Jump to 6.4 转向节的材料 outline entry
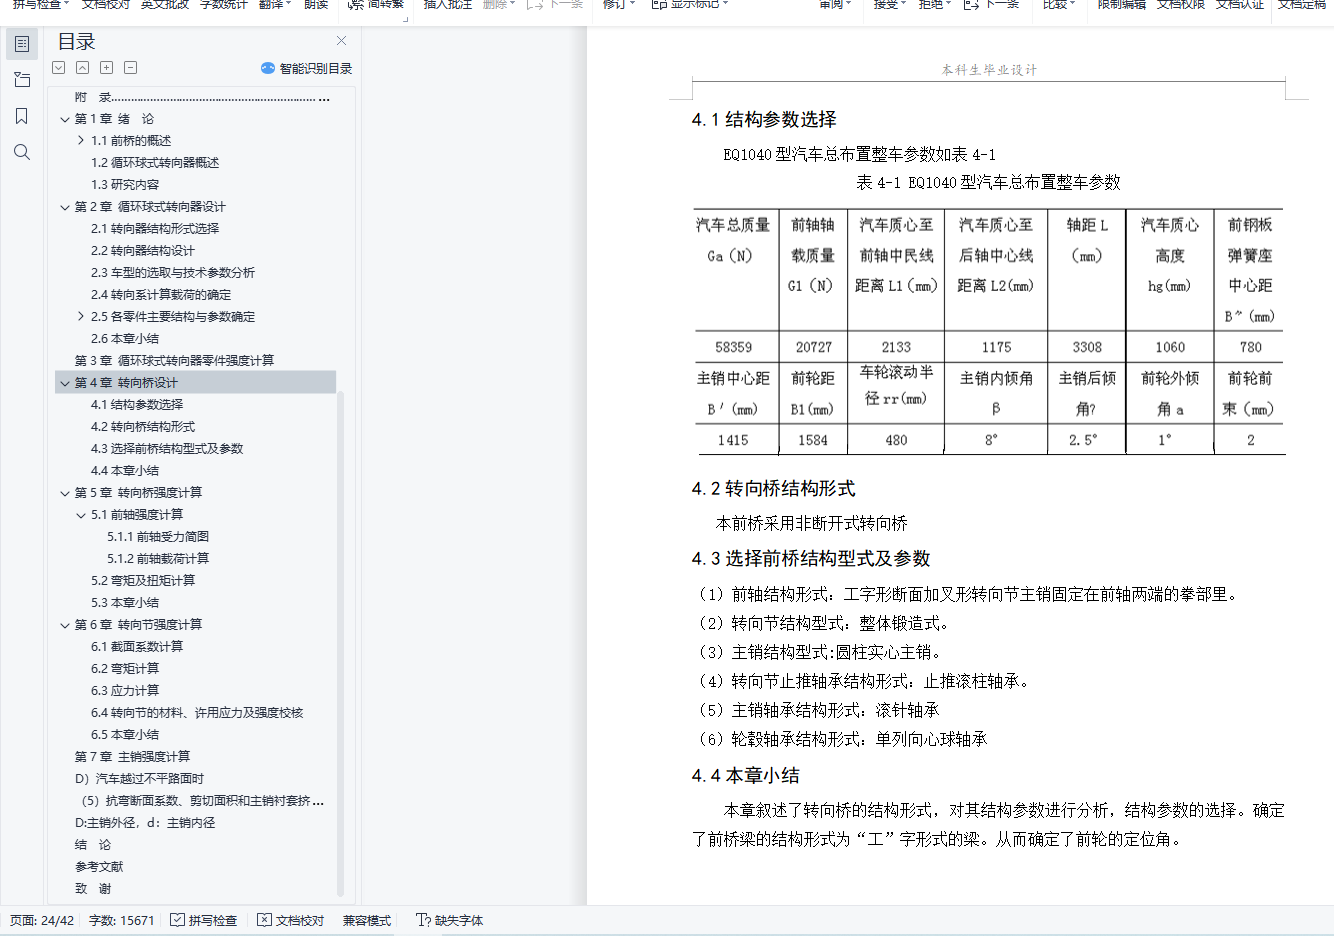Image resolution: width=1334 pixels, height=936 pixels. (197, 713)
